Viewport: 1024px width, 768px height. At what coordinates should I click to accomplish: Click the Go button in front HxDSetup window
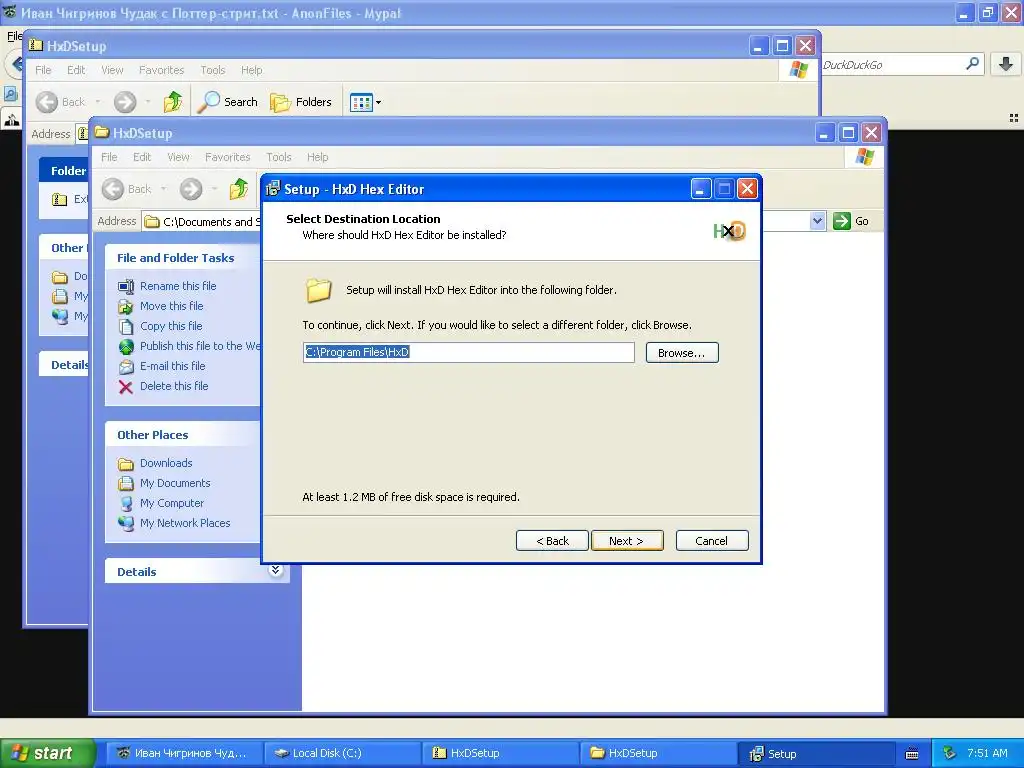coord(851,221)
